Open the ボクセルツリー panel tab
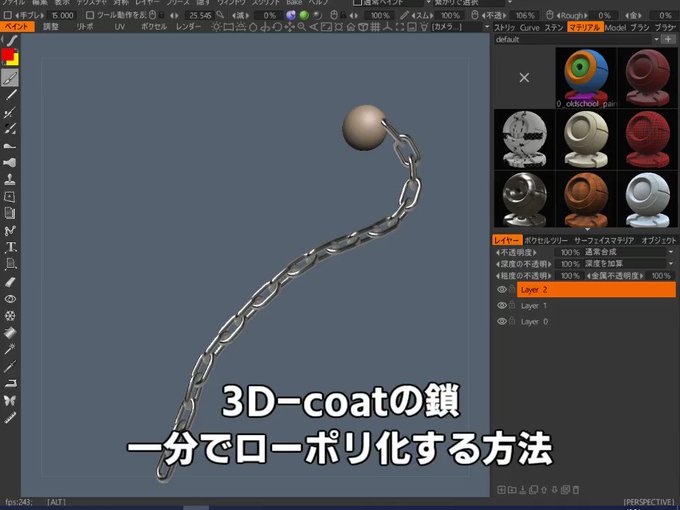The image size is (680, 510). tap(546, 240)
